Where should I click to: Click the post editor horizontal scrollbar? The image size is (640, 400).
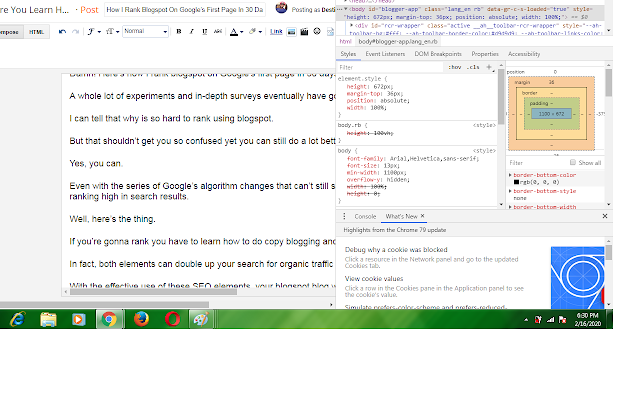153,292
